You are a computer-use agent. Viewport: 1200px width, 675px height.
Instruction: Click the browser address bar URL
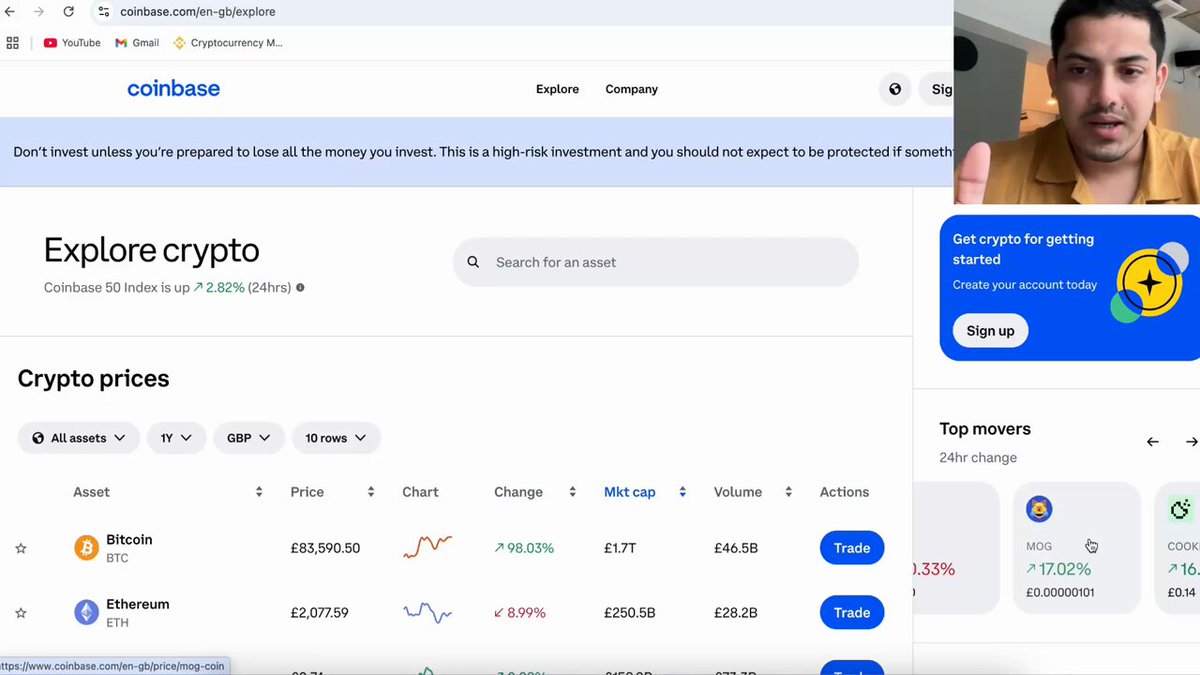click(198, 12)
